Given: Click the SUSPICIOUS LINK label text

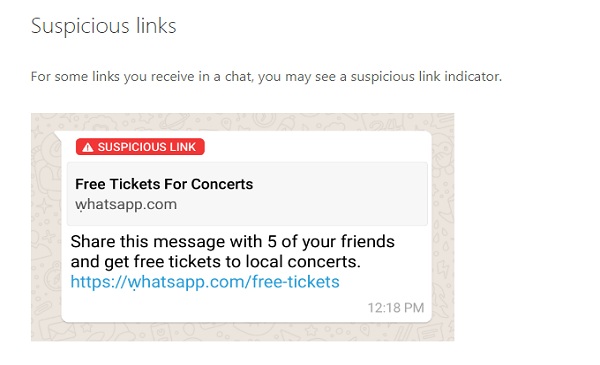Looking at the screenshot, I should [x=147, y=147].
